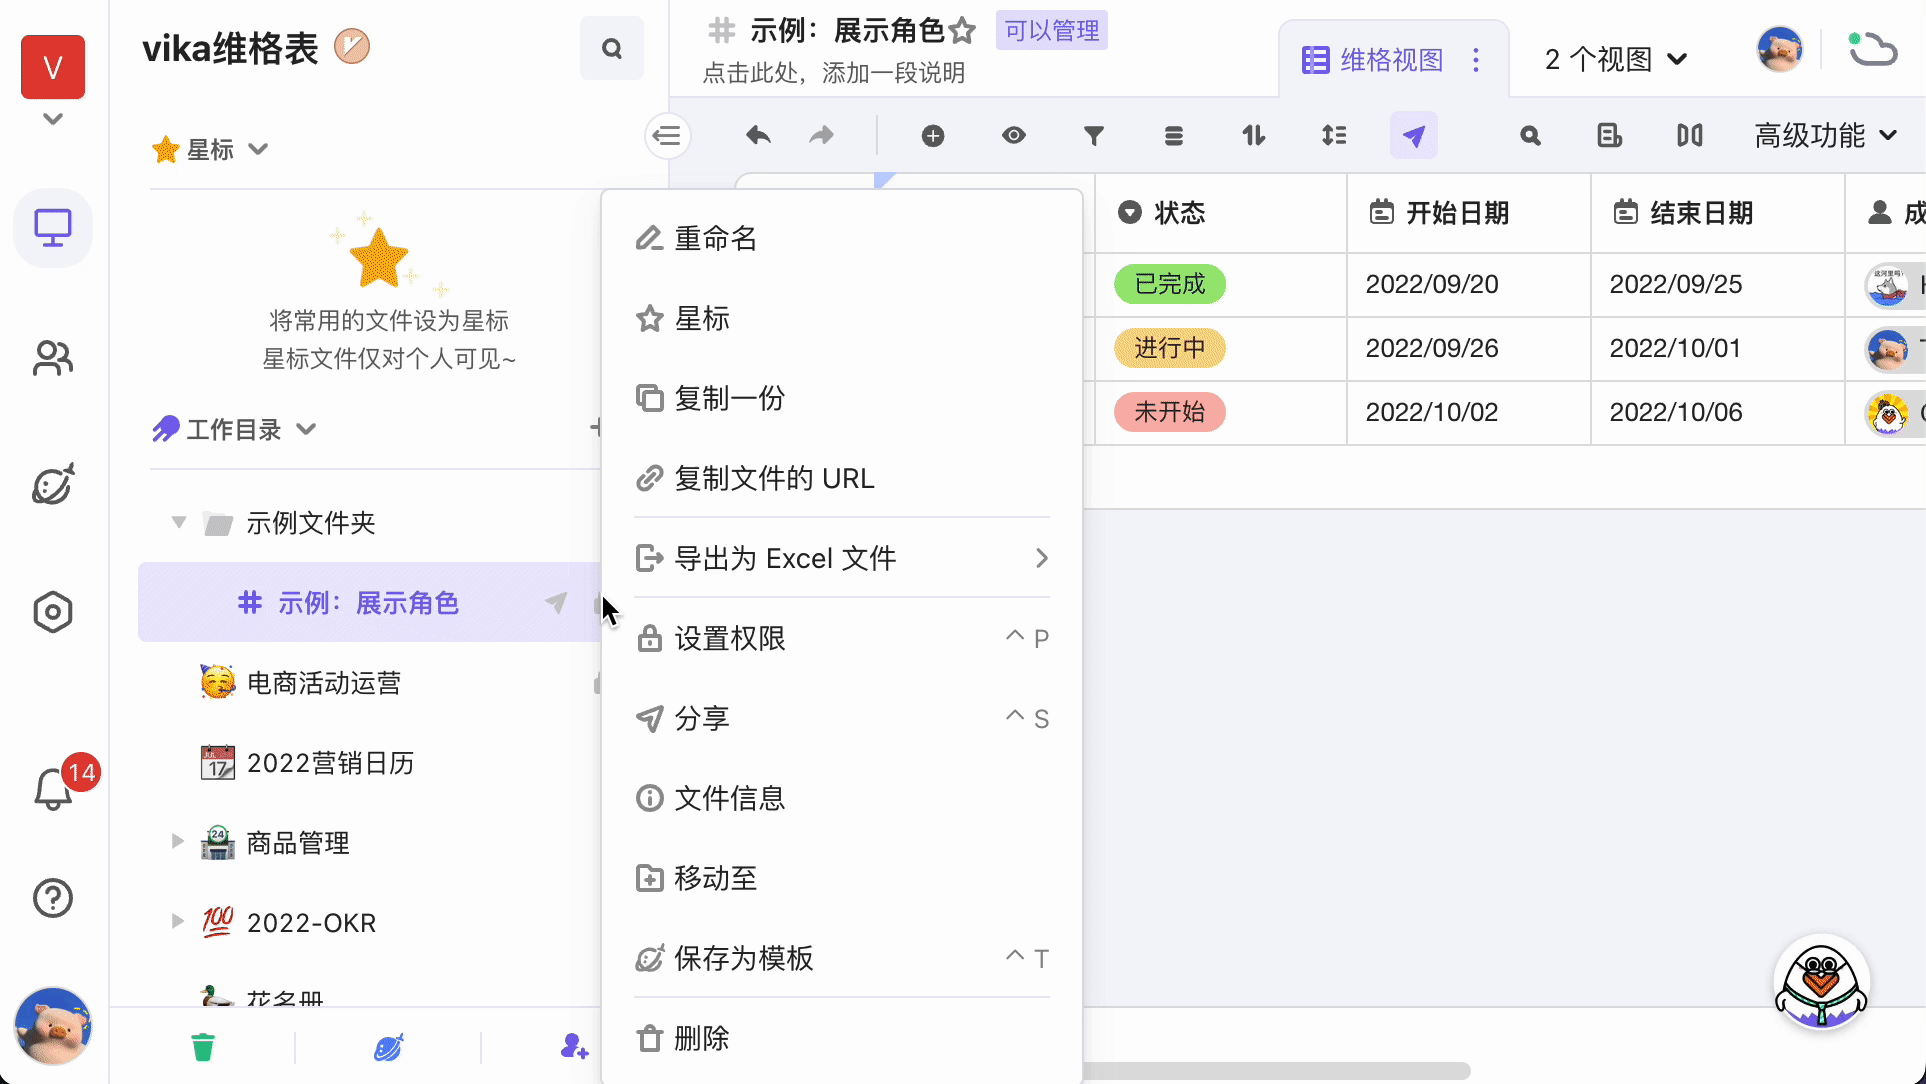Click 删除 in the context menu

click(x=702, y=1038)
